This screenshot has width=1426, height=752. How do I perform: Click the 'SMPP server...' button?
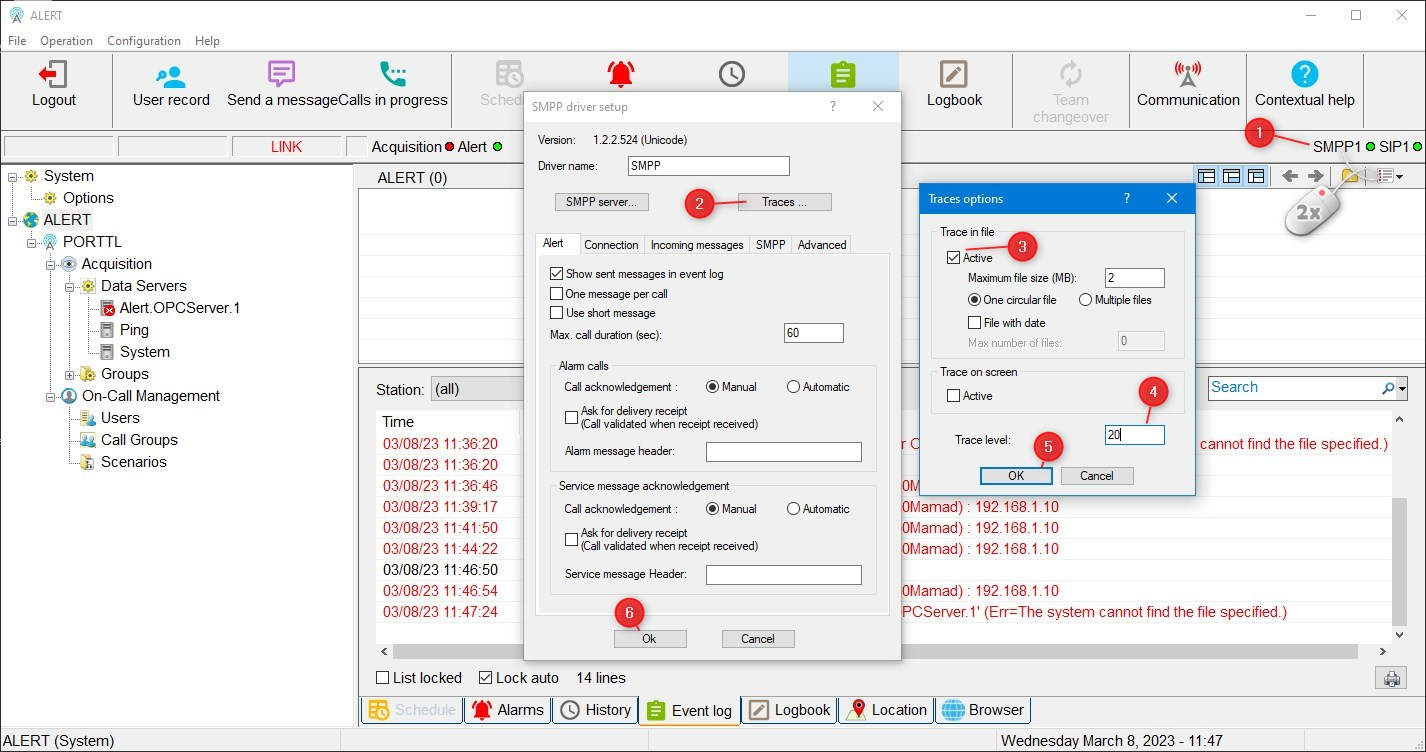point(601,202)
